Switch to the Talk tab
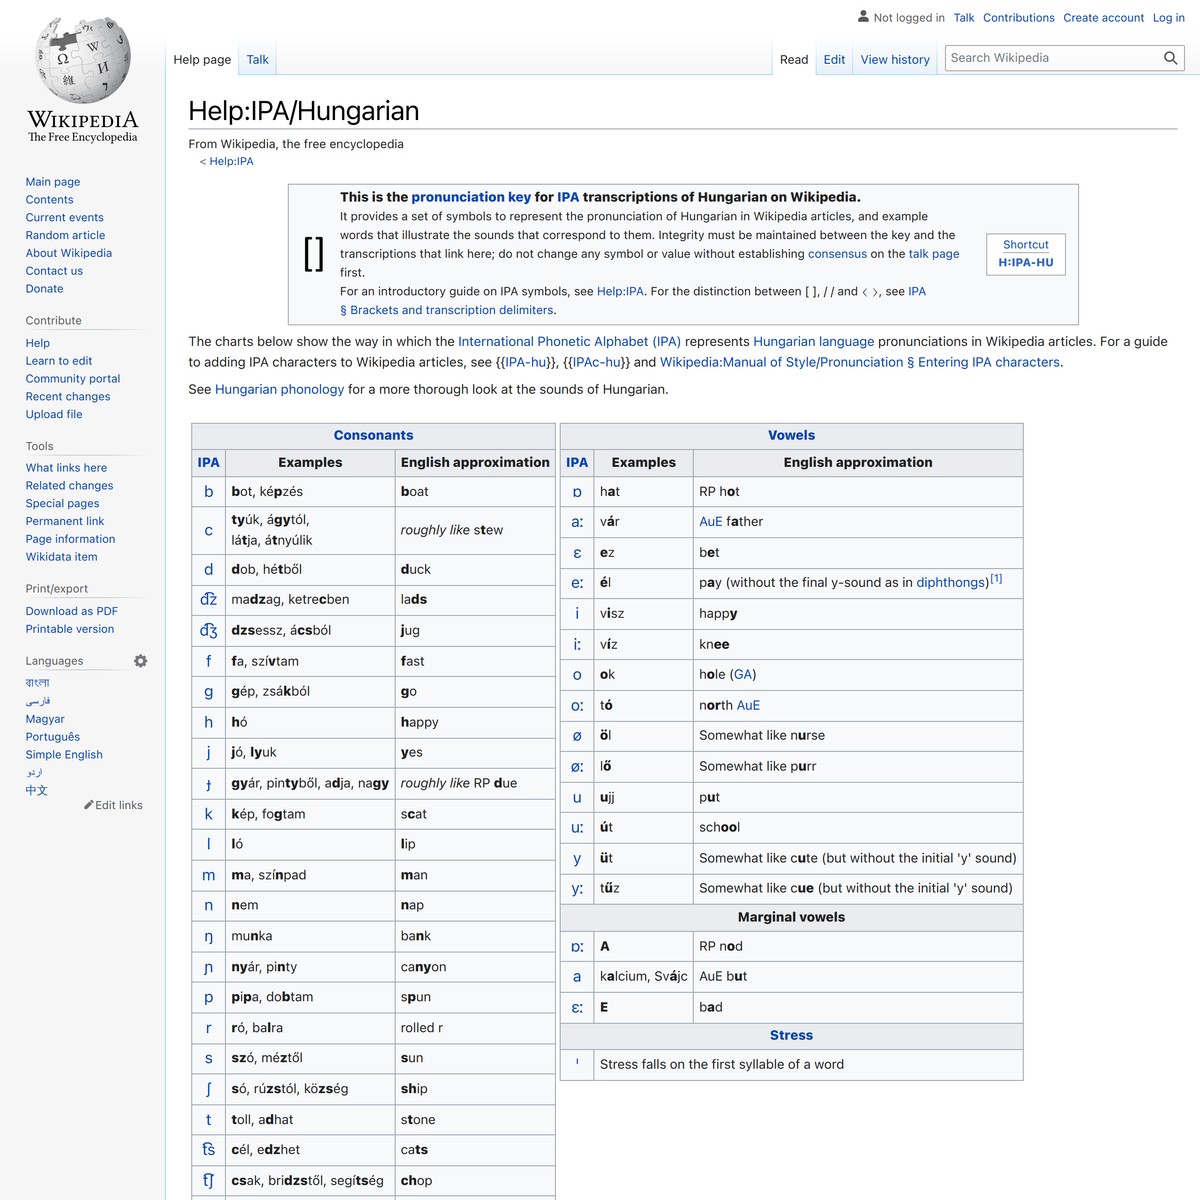Screen dimensions: 1200x1200 257,59
